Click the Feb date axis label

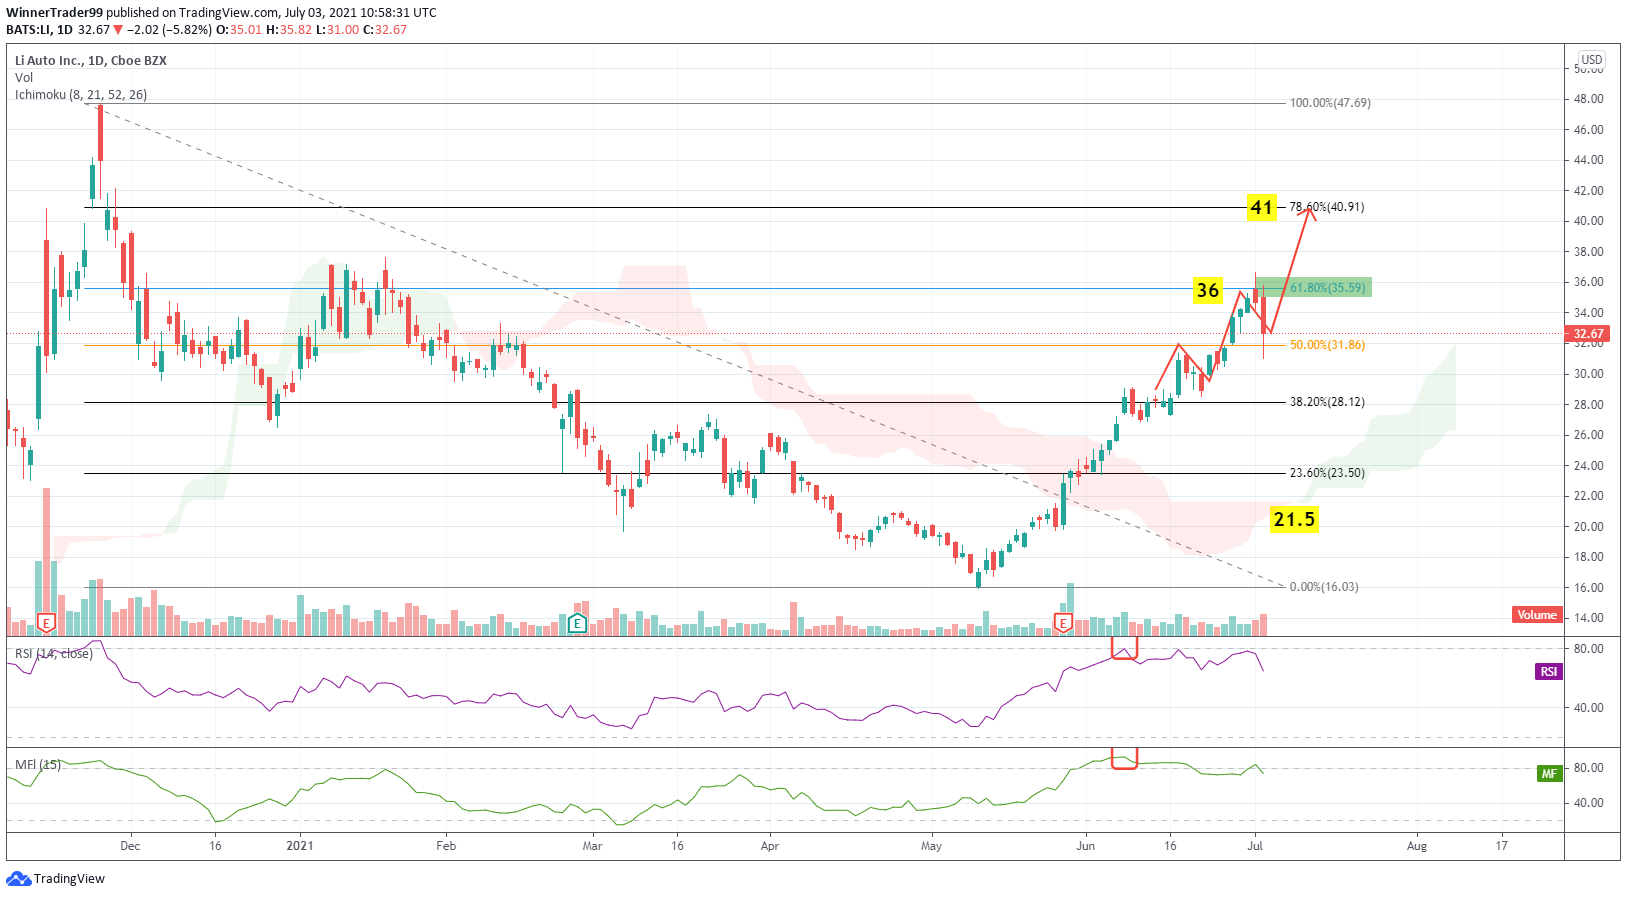click(446, 846)
